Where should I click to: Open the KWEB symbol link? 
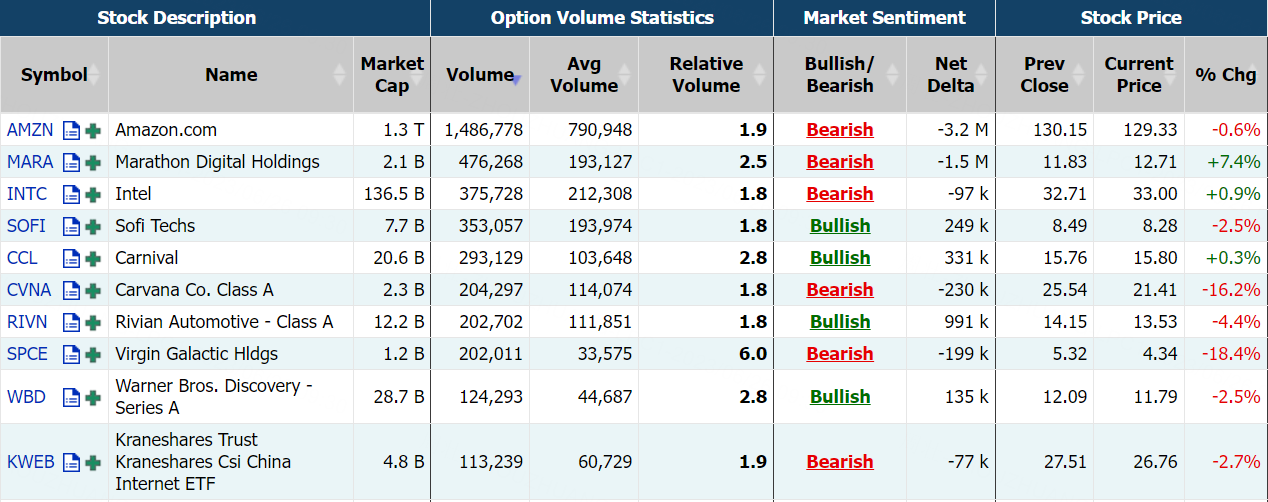[31, 462]
